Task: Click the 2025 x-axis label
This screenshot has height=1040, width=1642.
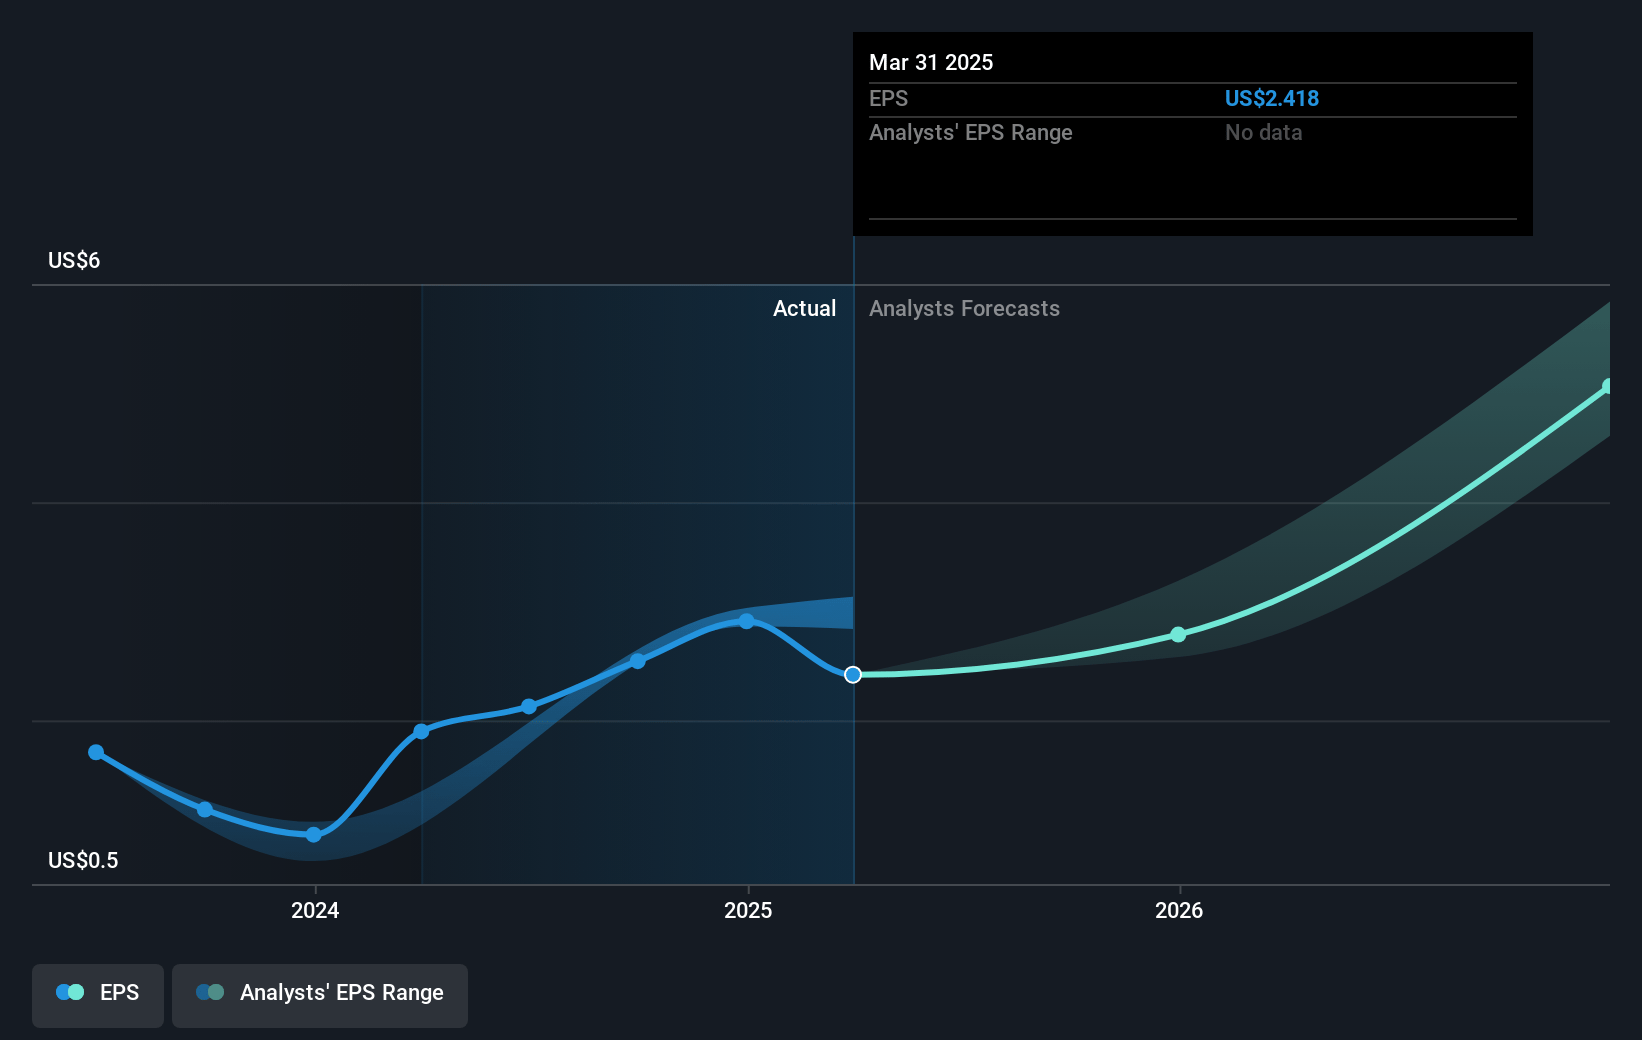Action: (x=748, y=910)
